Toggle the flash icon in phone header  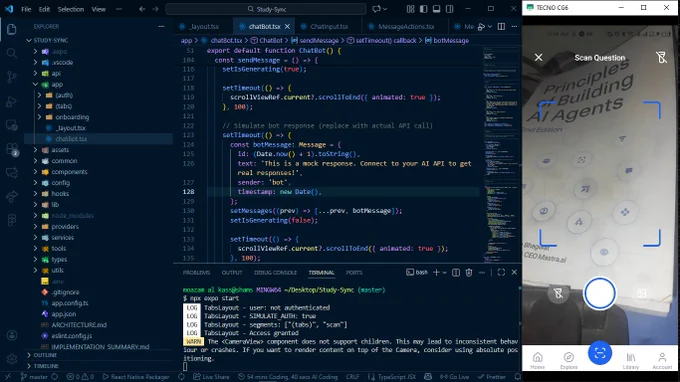(x=661, y=57)
